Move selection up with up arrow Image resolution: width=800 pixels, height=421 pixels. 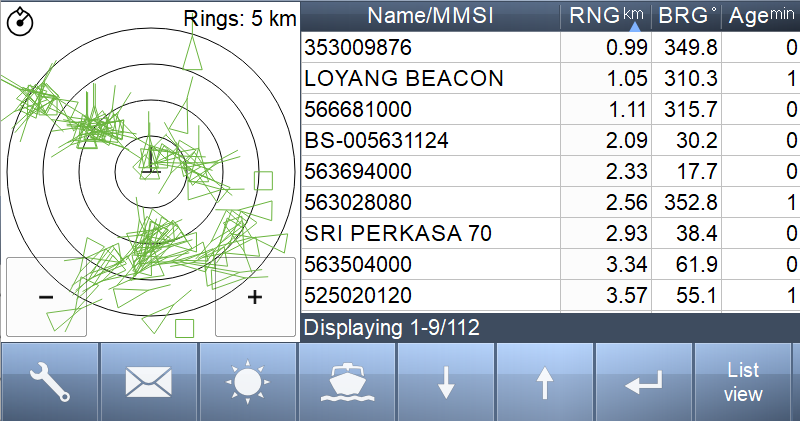pos(545,382)
